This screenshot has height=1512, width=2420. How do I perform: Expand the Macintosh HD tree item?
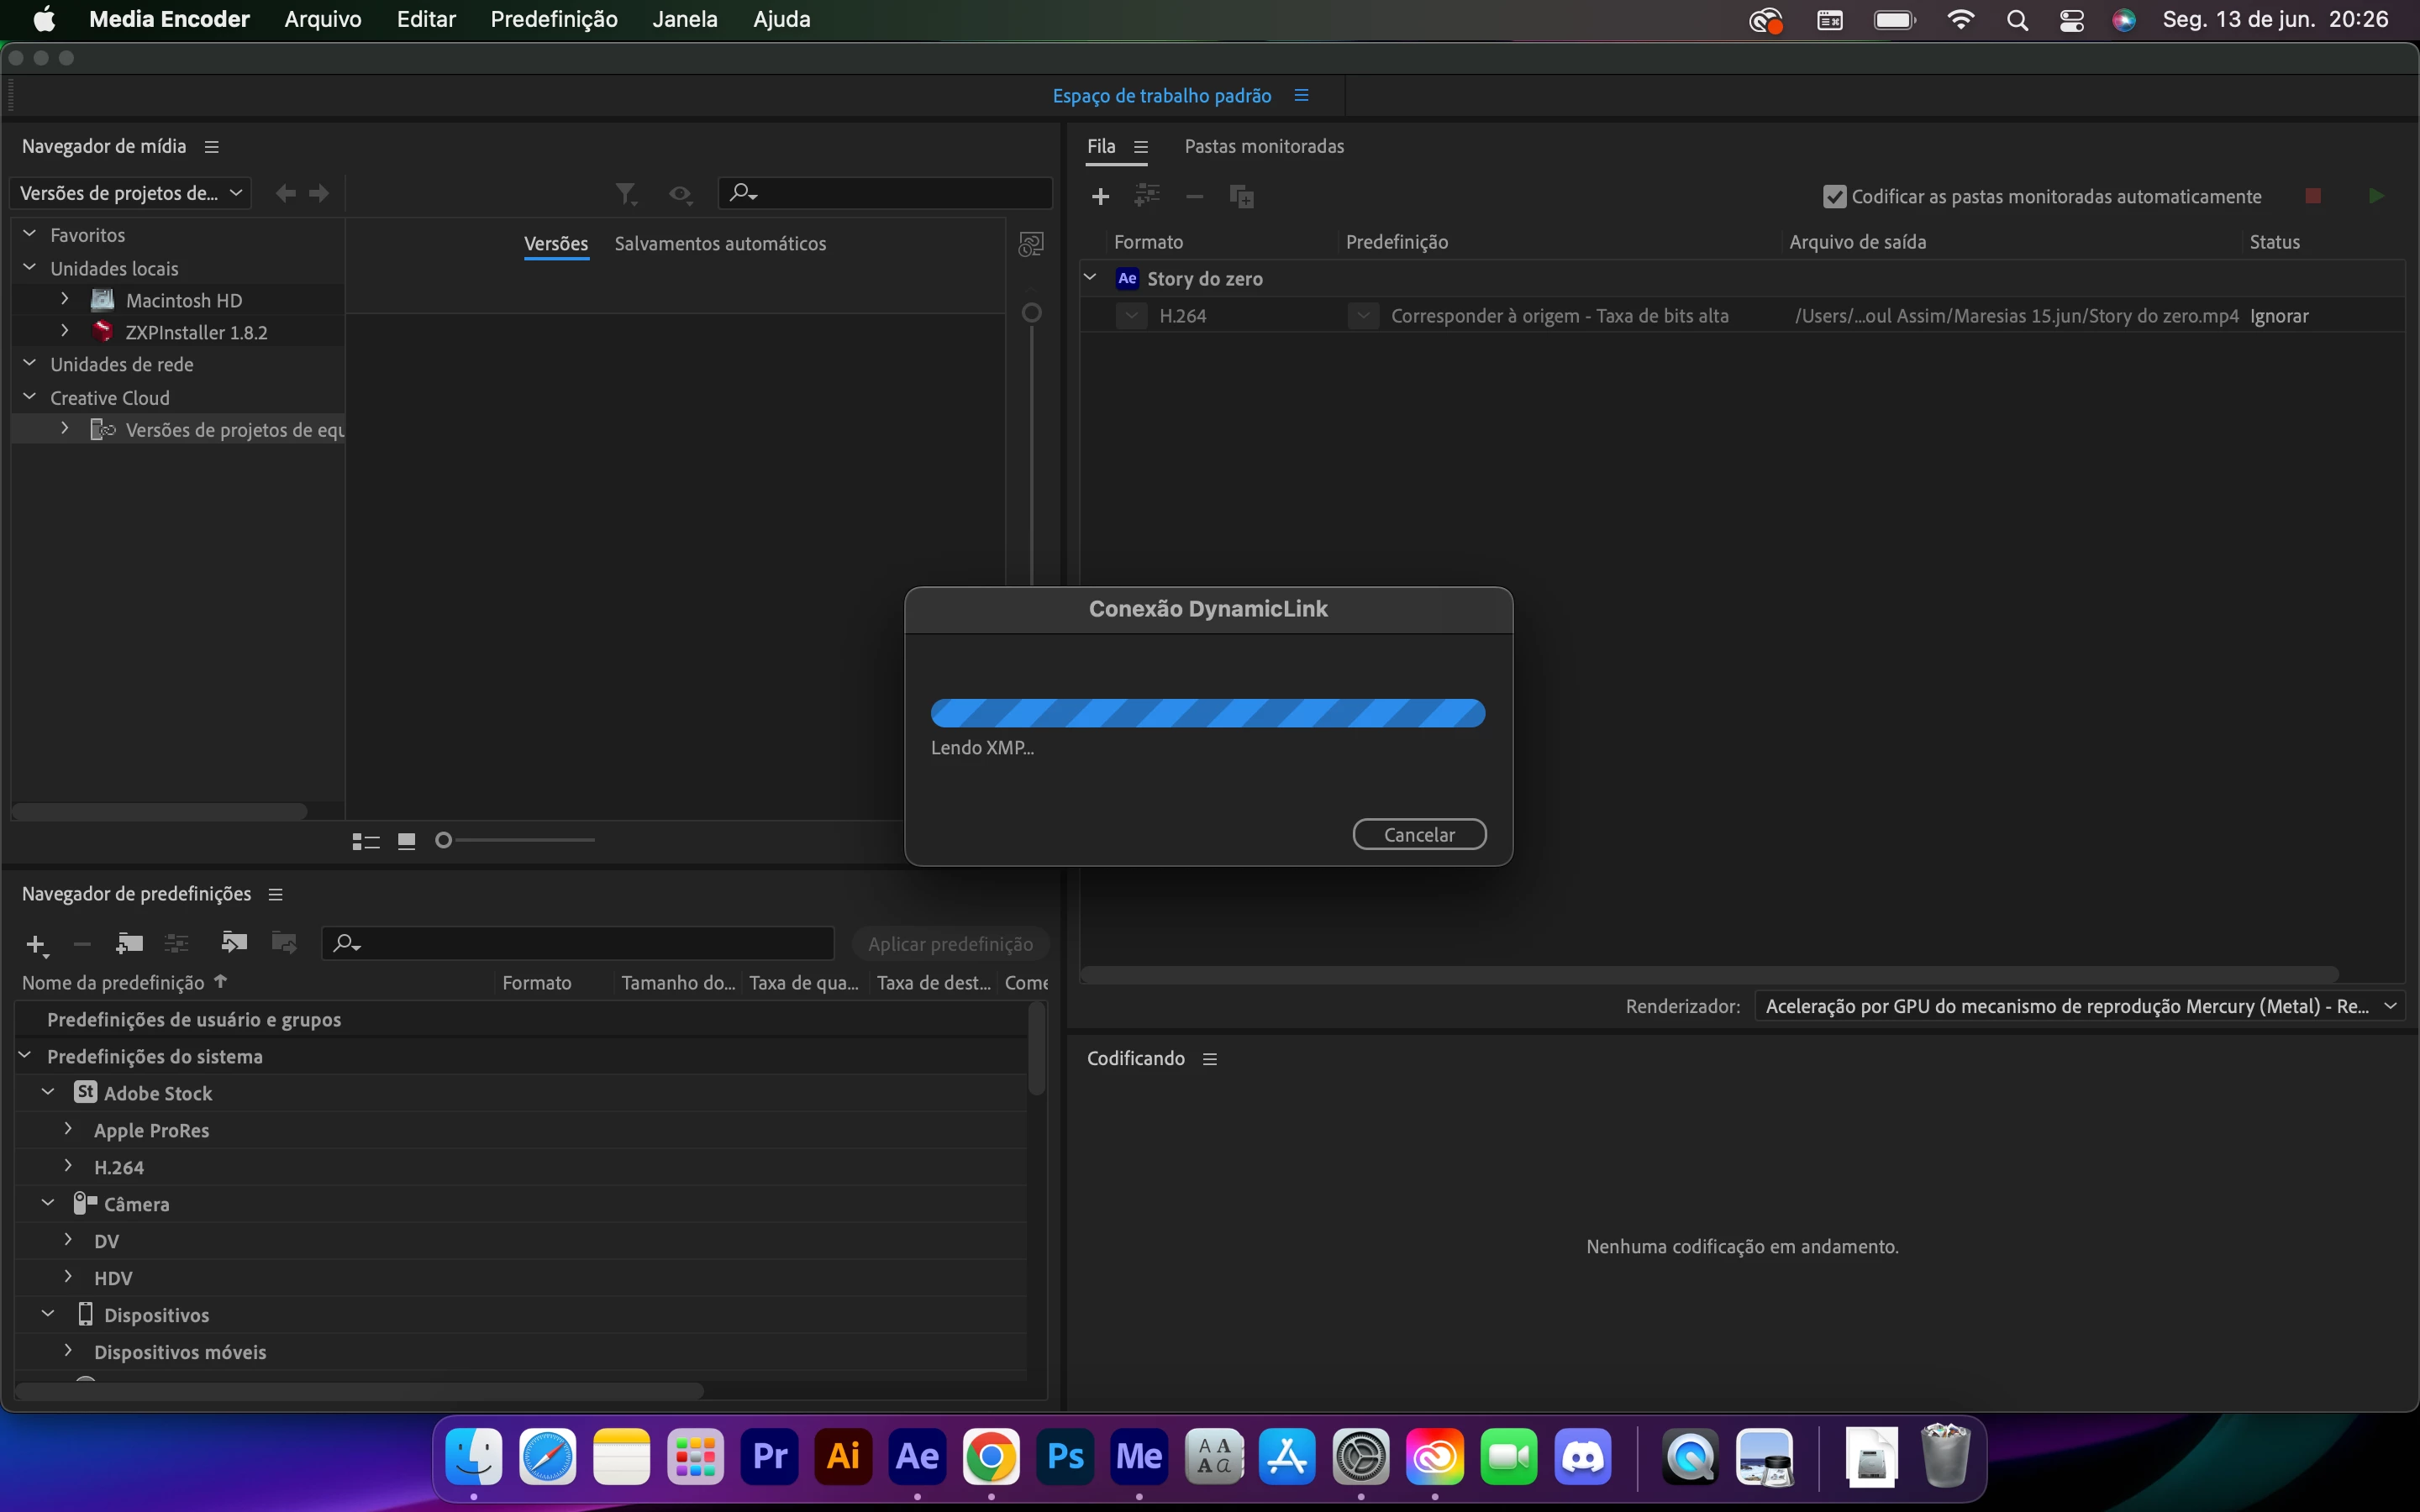tap(65, 300)
